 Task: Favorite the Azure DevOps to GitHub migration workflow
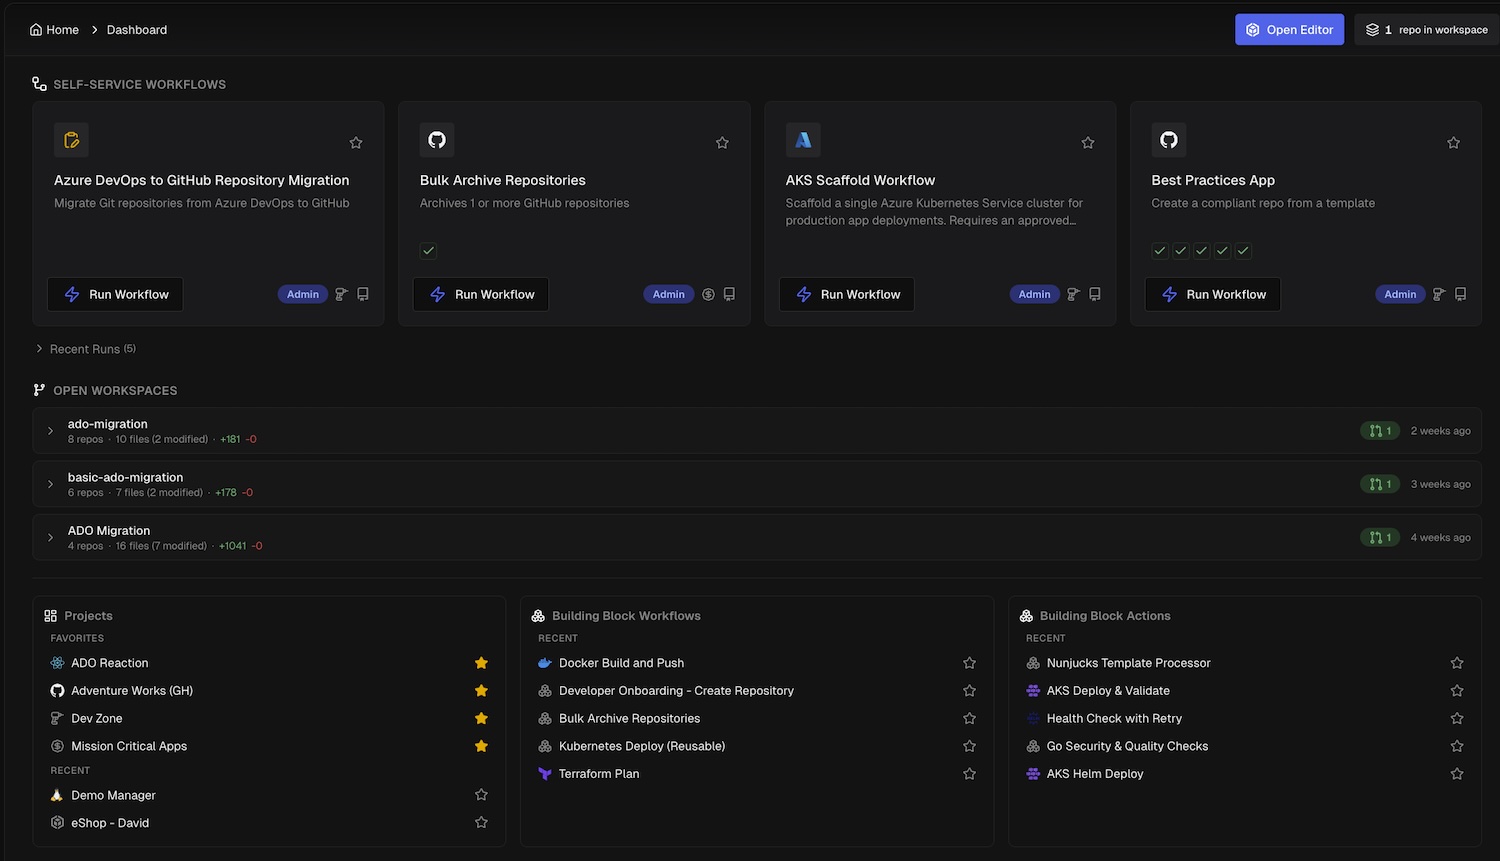point(356,143)
